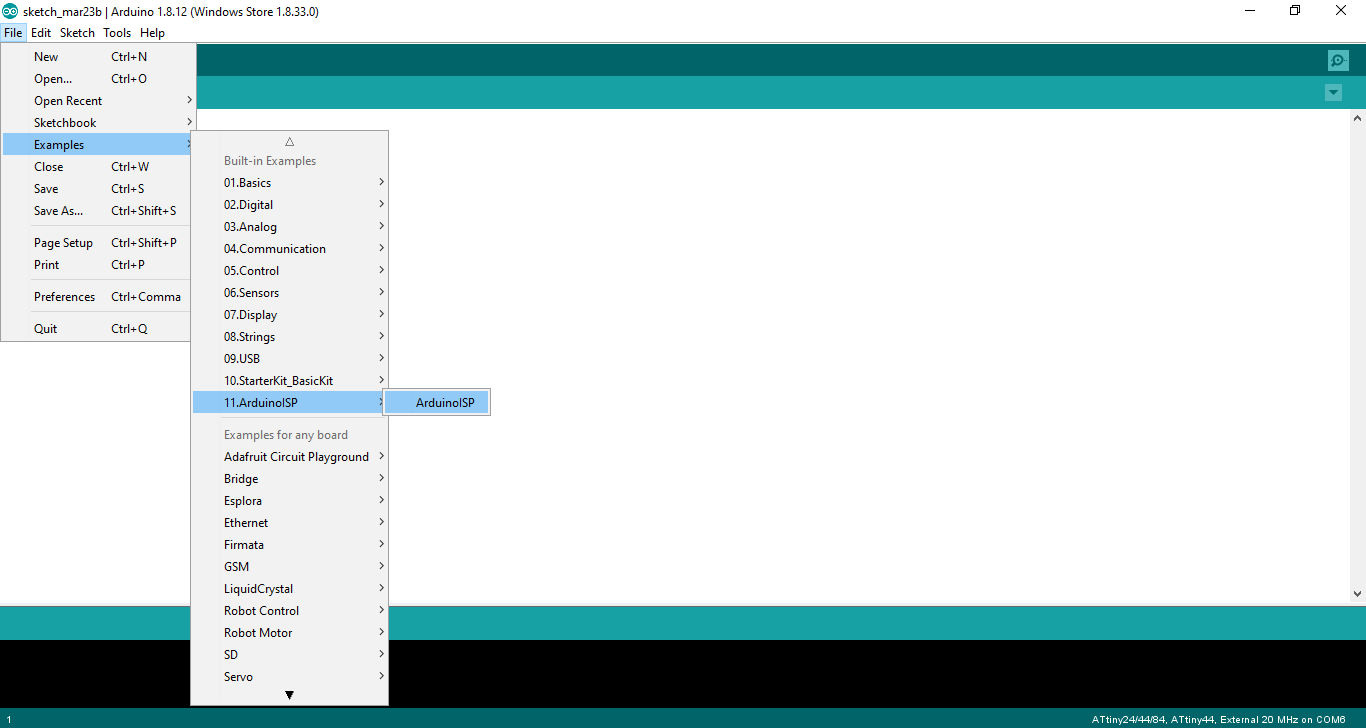Expand Bridge library examples
Viewport: 1366px width, 728px height.
290,479
